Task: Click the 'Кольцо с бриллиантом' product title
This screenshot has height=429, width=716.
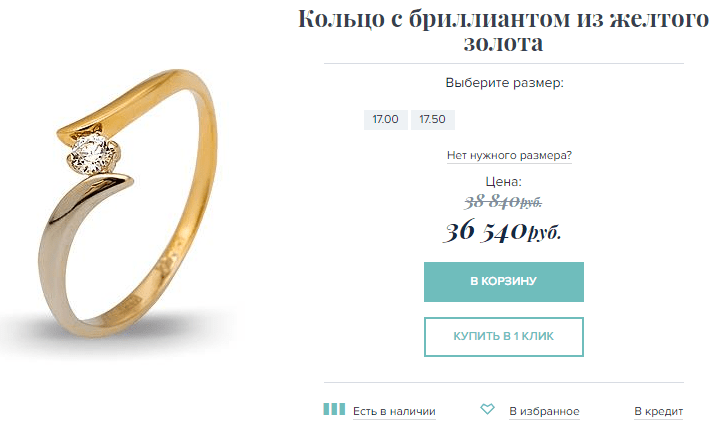Action: (x=503, y=31)
